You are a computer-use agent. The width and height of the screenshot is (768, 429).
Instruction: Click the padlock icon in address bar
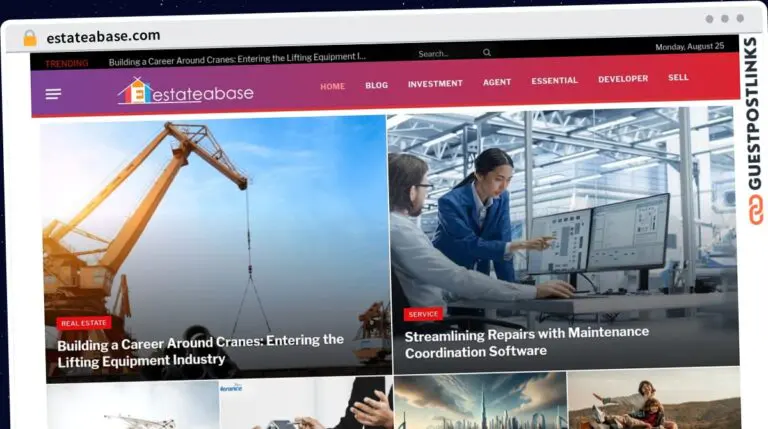[30, 37]
